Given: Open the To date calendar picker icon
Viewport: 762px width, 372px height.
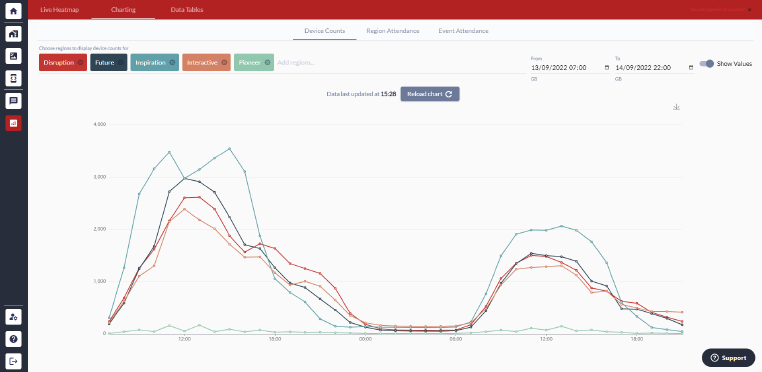Looking at the screenshot, I should click(691, 68).
